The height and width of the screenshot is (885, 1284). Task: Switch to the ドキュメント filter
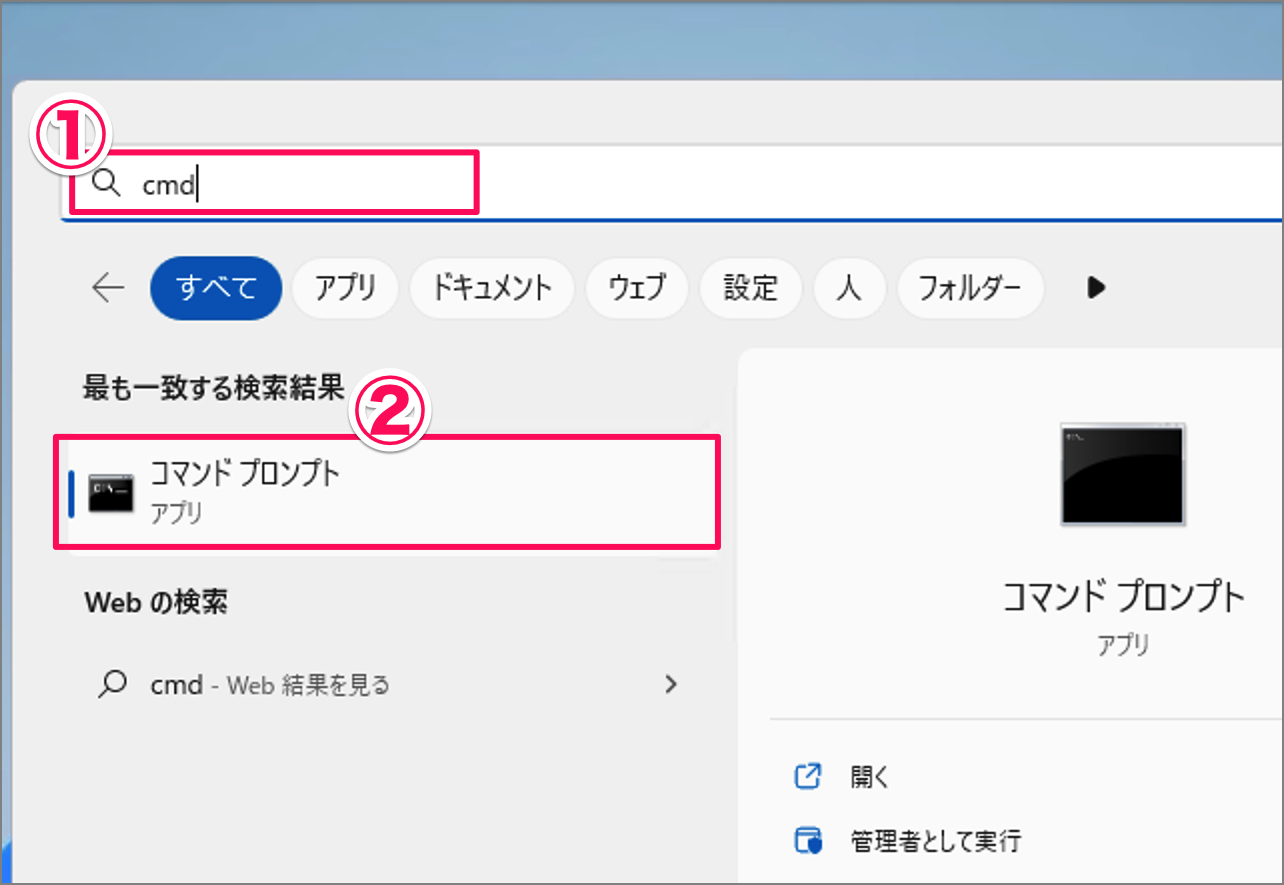point(492,288)
